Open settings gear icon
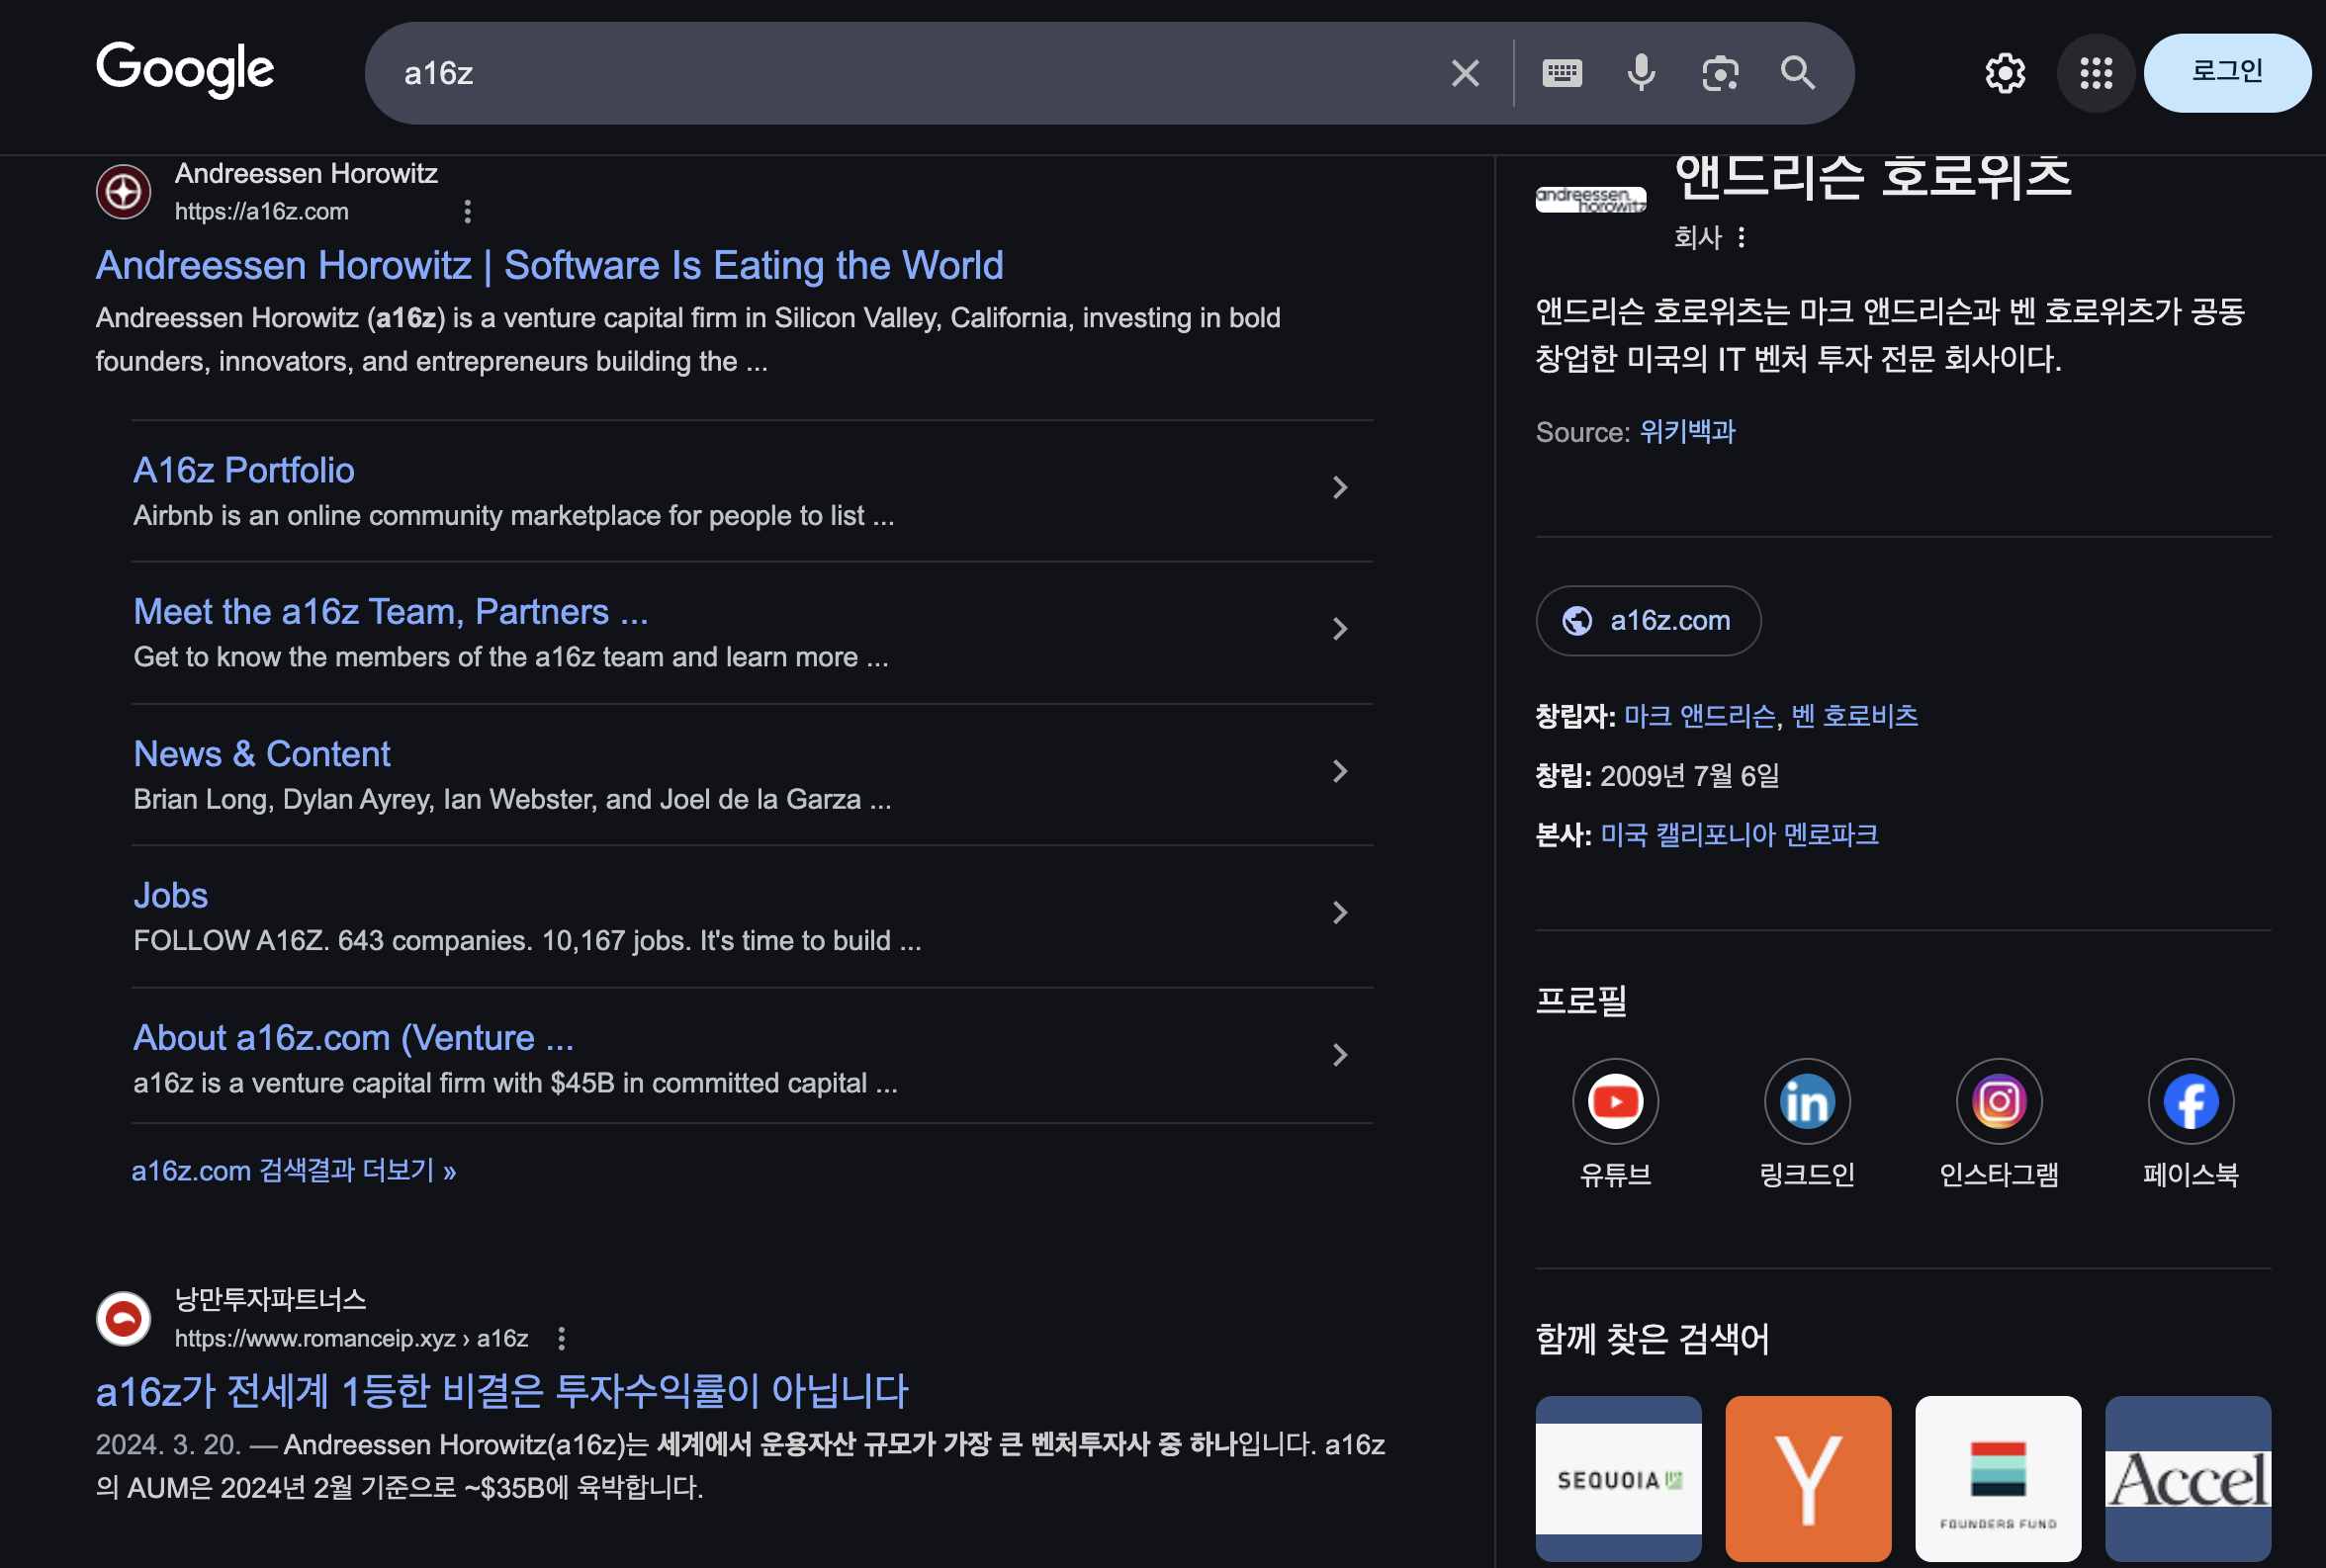This screenshot has width=2326, height=1568. 2004,73
